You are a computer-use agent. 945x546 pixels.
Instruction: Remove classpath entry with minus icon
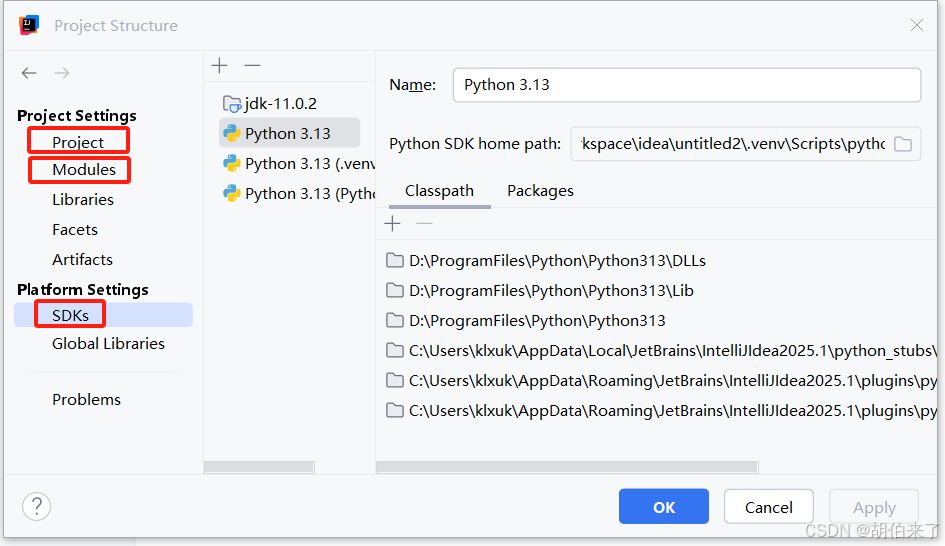click(x=424, y=224)
